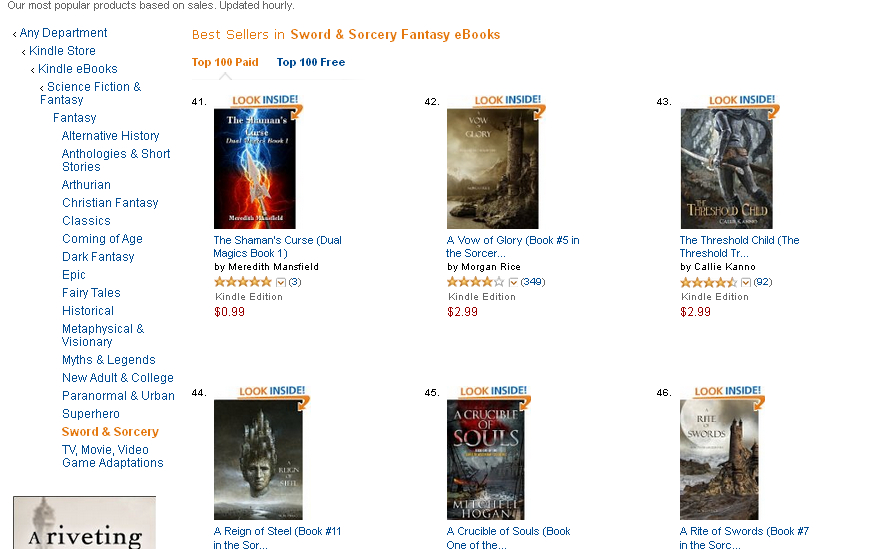The width and height of the screenshot is (870, 549).
Task: Select Top 100 Paid tab
Action: 225,62
